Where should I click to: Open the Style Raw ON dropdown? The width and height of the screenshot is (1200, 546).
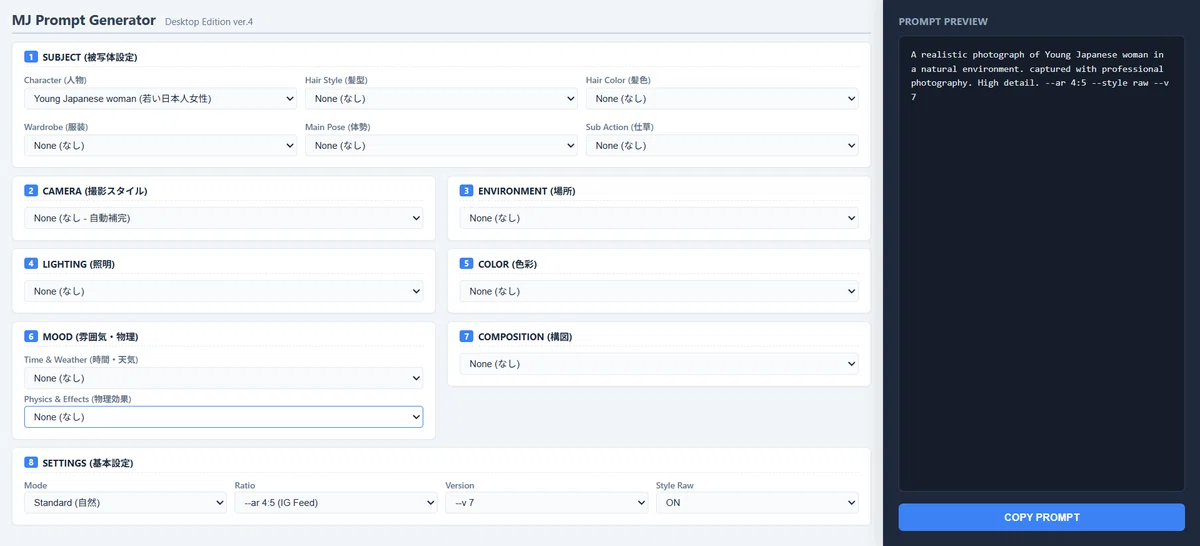(x=757, y=503)
